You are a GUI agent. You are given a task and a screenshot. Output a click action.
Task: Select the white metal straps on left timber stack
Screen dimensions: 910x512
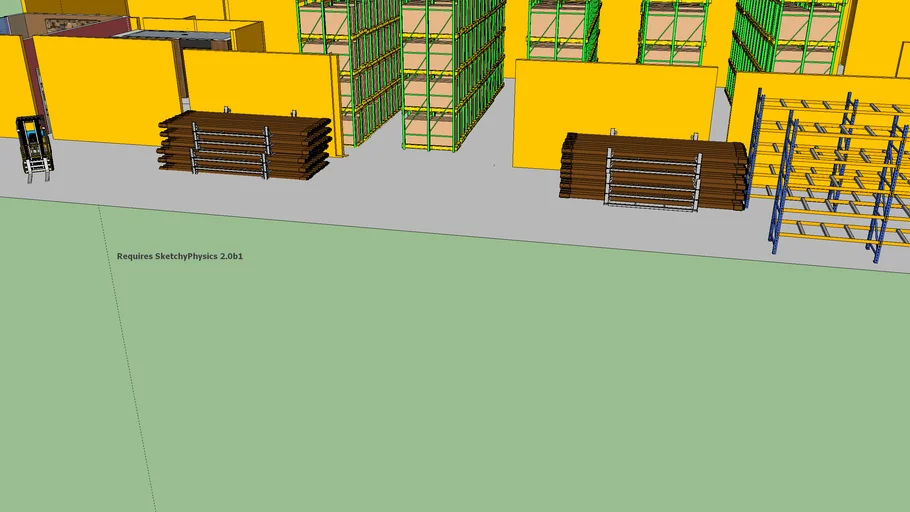tap(231, 150)
